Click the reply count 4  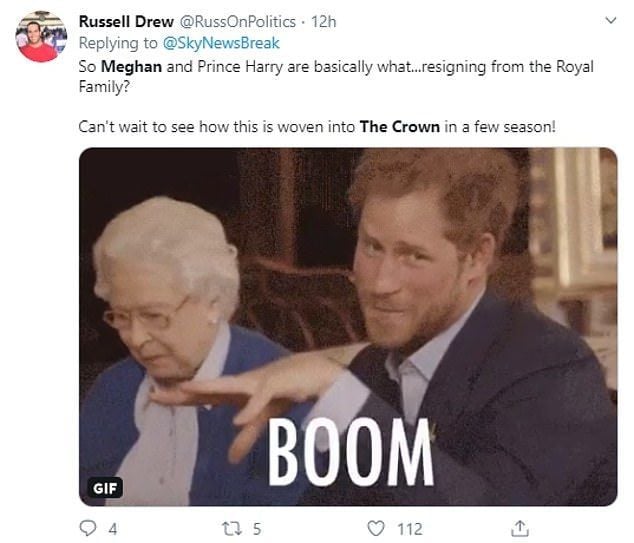coord(112,529)
